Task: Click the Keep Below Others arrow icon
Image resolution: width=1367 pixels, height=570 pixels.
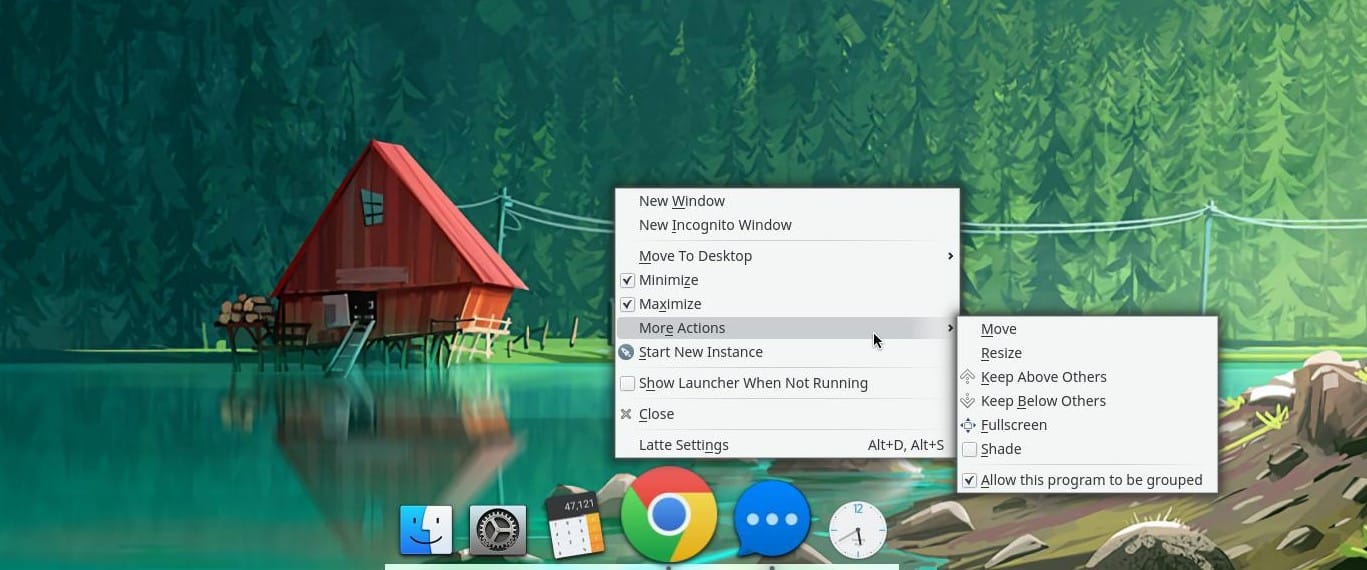Action: tap(968, 401)
